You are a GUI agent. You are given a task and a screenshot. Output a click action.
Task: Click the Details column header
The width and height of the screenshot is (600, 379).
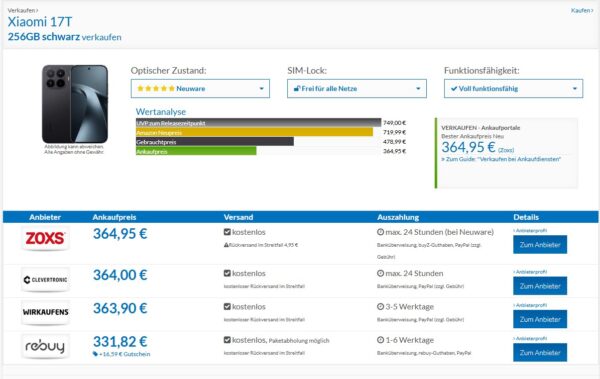pyautogui.click(x=526, y=217)
